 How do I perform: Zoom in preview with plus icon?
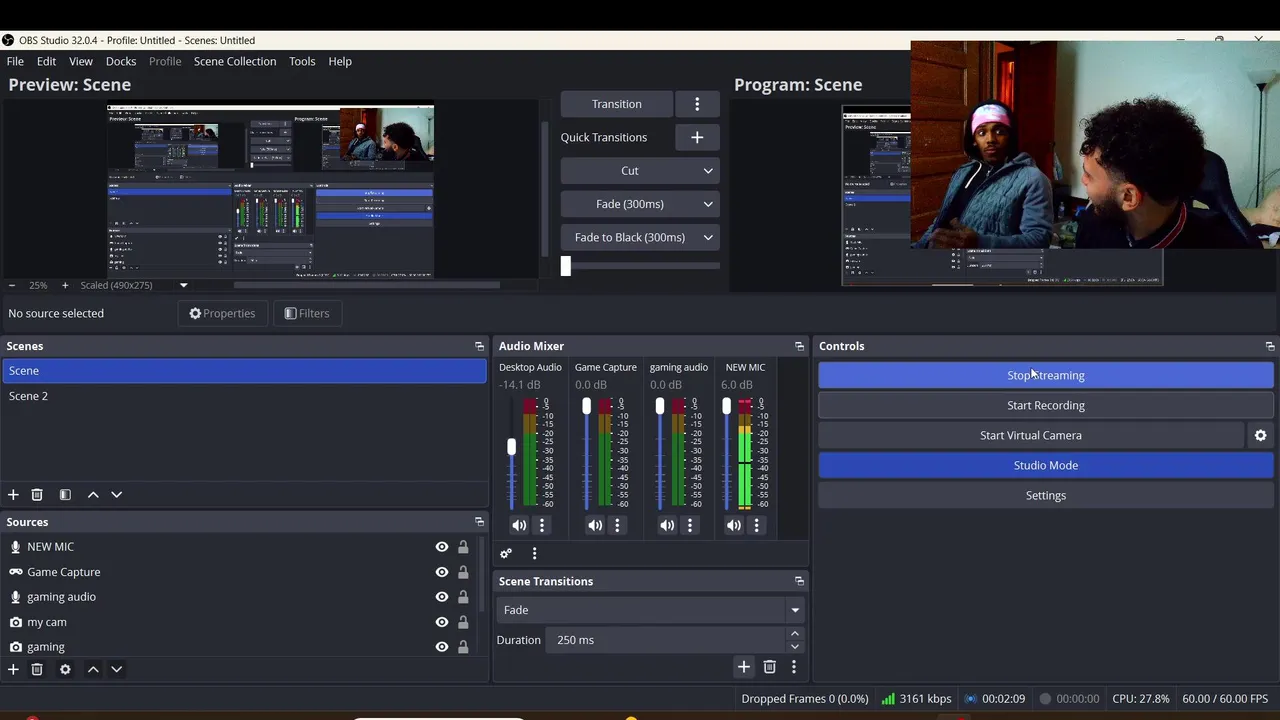tap(65, 285)
